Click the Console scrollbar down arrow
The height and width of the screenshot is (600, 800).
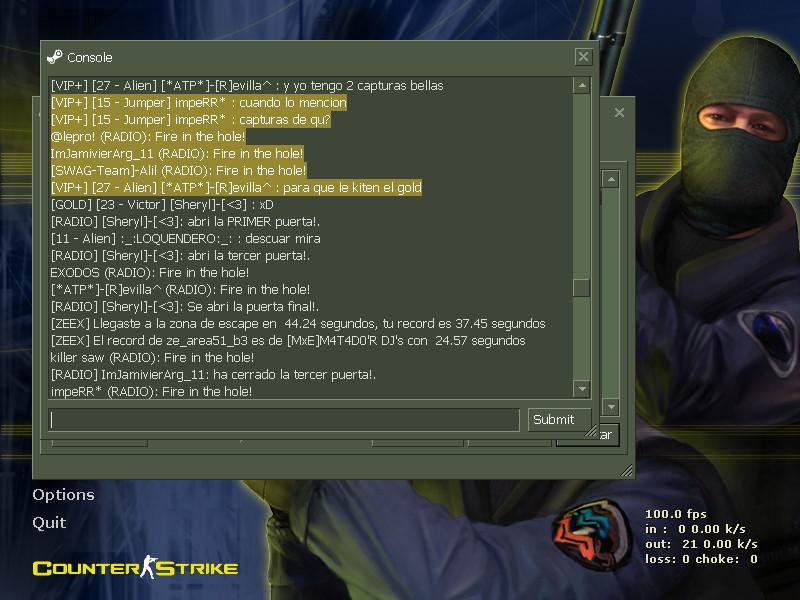582,389
